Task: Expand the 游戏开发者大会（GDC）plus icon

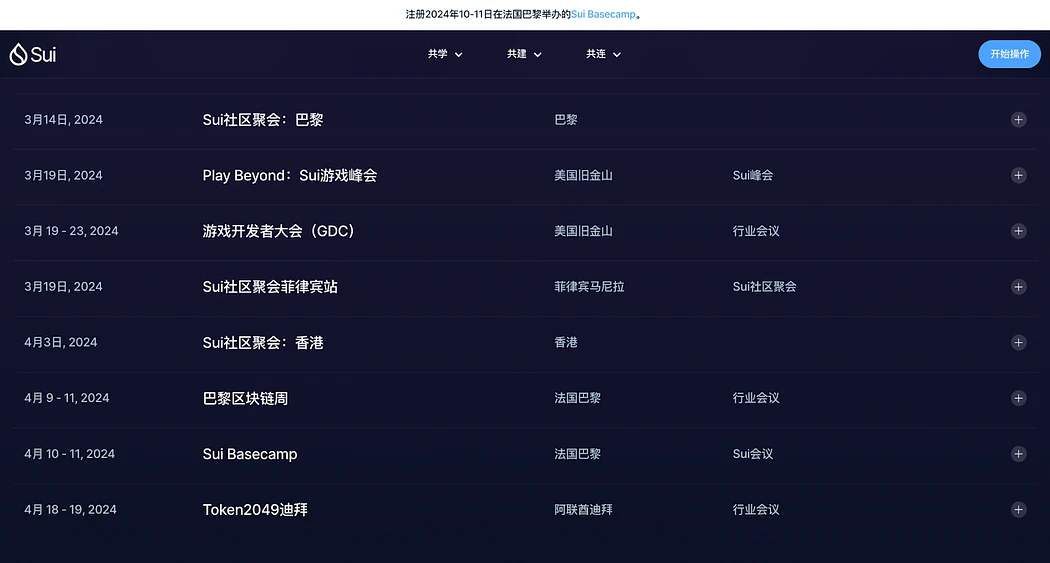Action: coord(1019,231)
